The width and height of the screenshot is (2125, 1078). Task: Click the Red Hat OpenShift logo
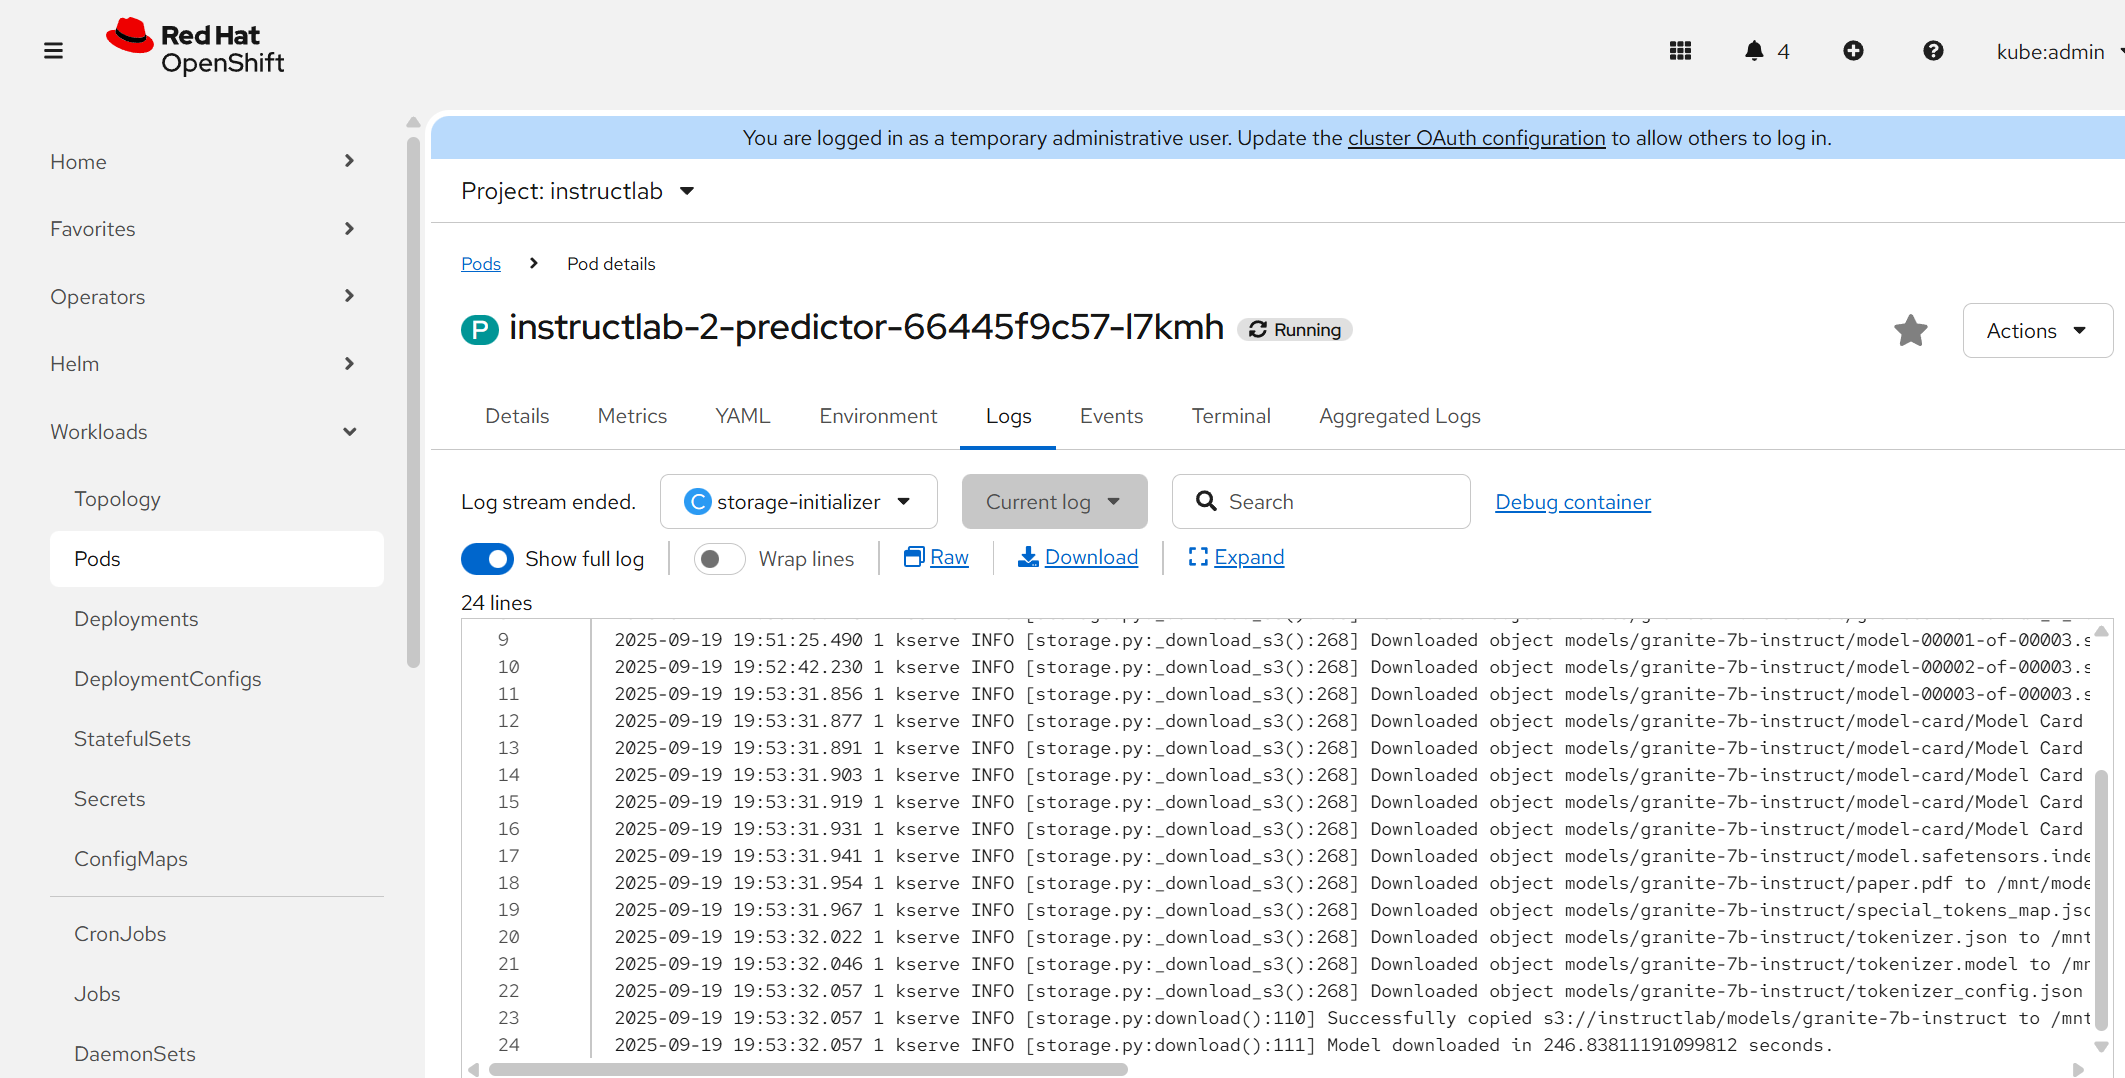tap(196, 47)
